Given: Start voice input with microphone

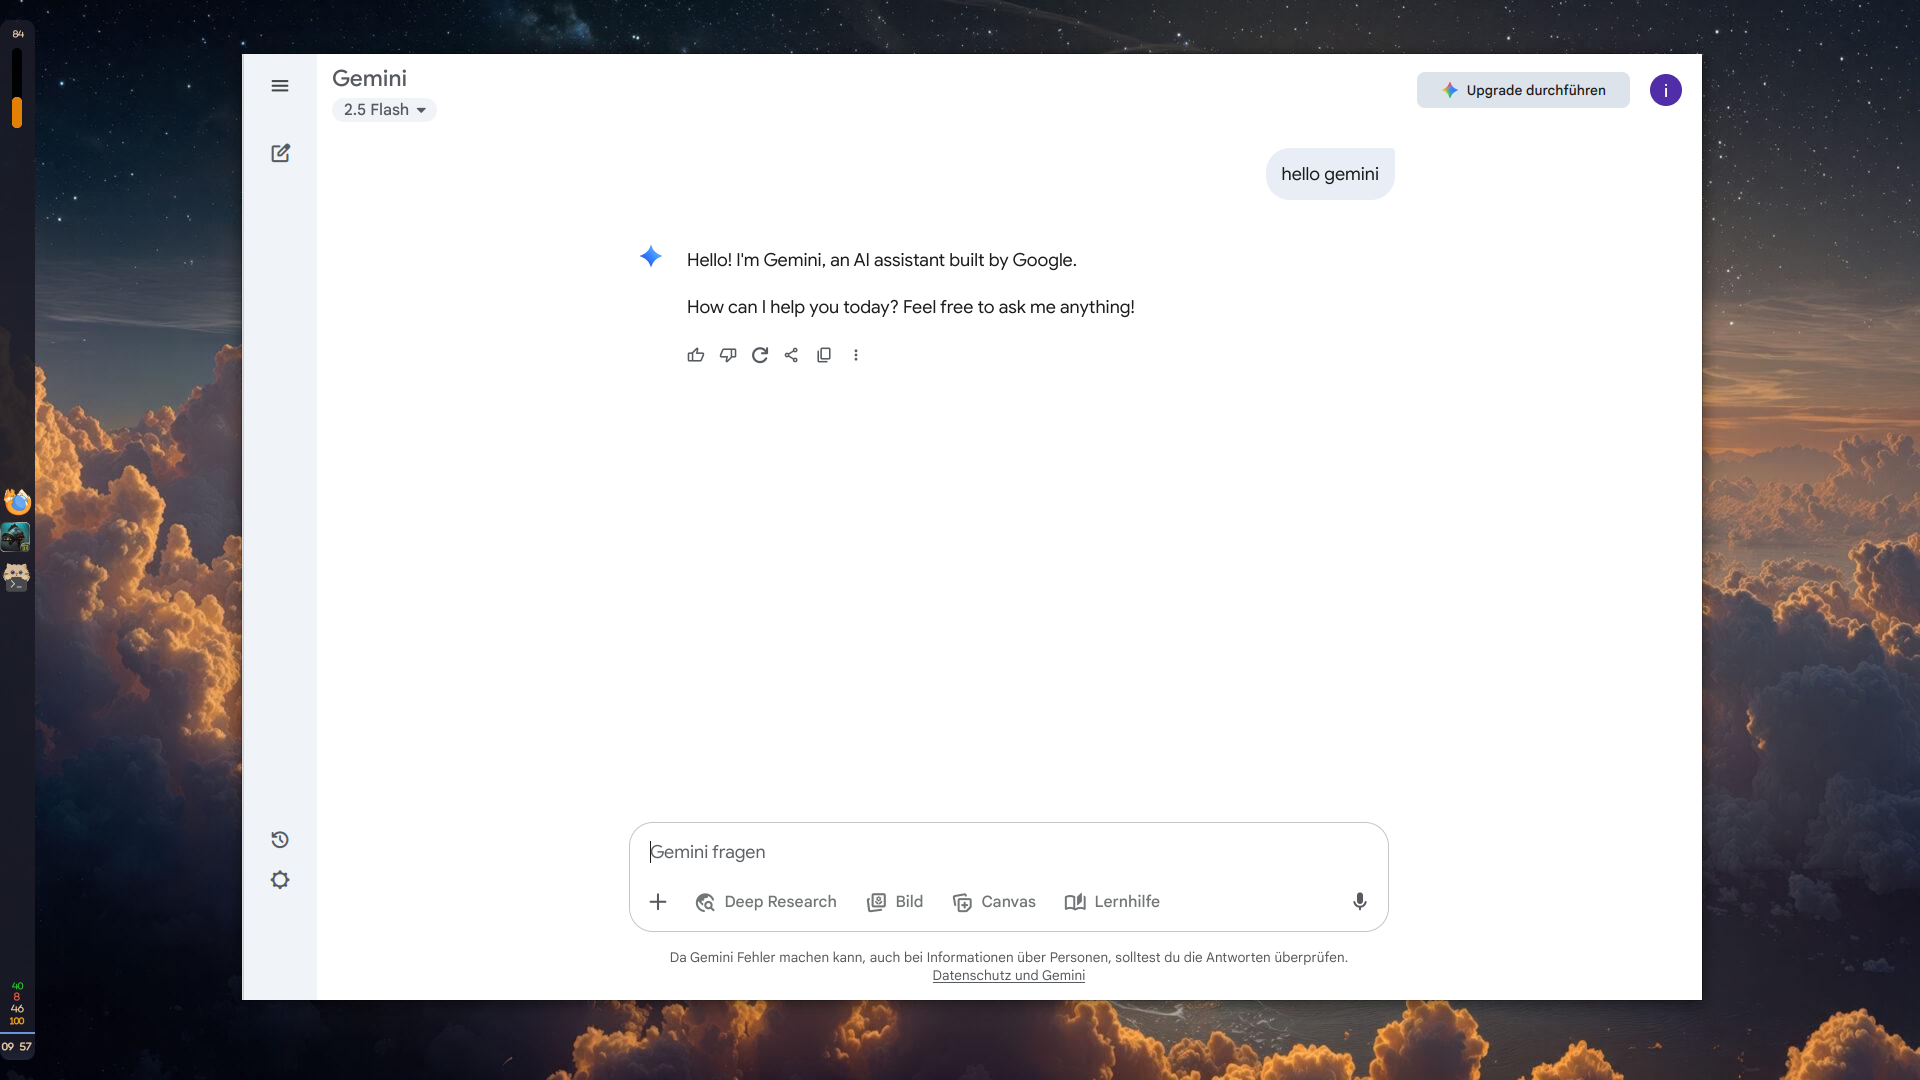Looking at the screenshot, I should coord(1360,901).
